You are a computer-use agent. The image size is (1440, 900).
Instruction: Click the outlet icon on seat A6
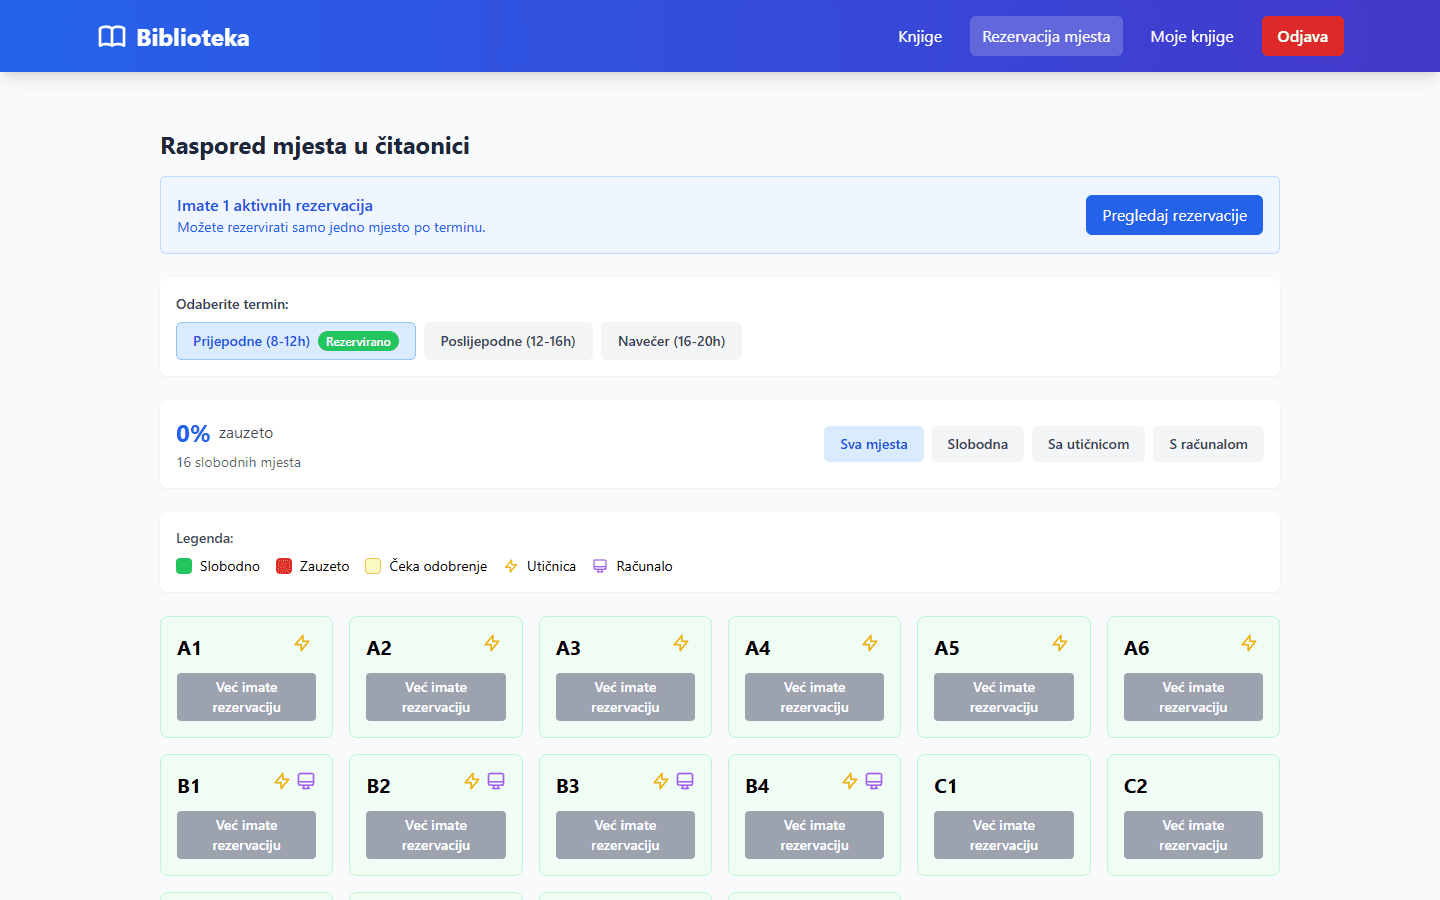(x=1249, y=643)
